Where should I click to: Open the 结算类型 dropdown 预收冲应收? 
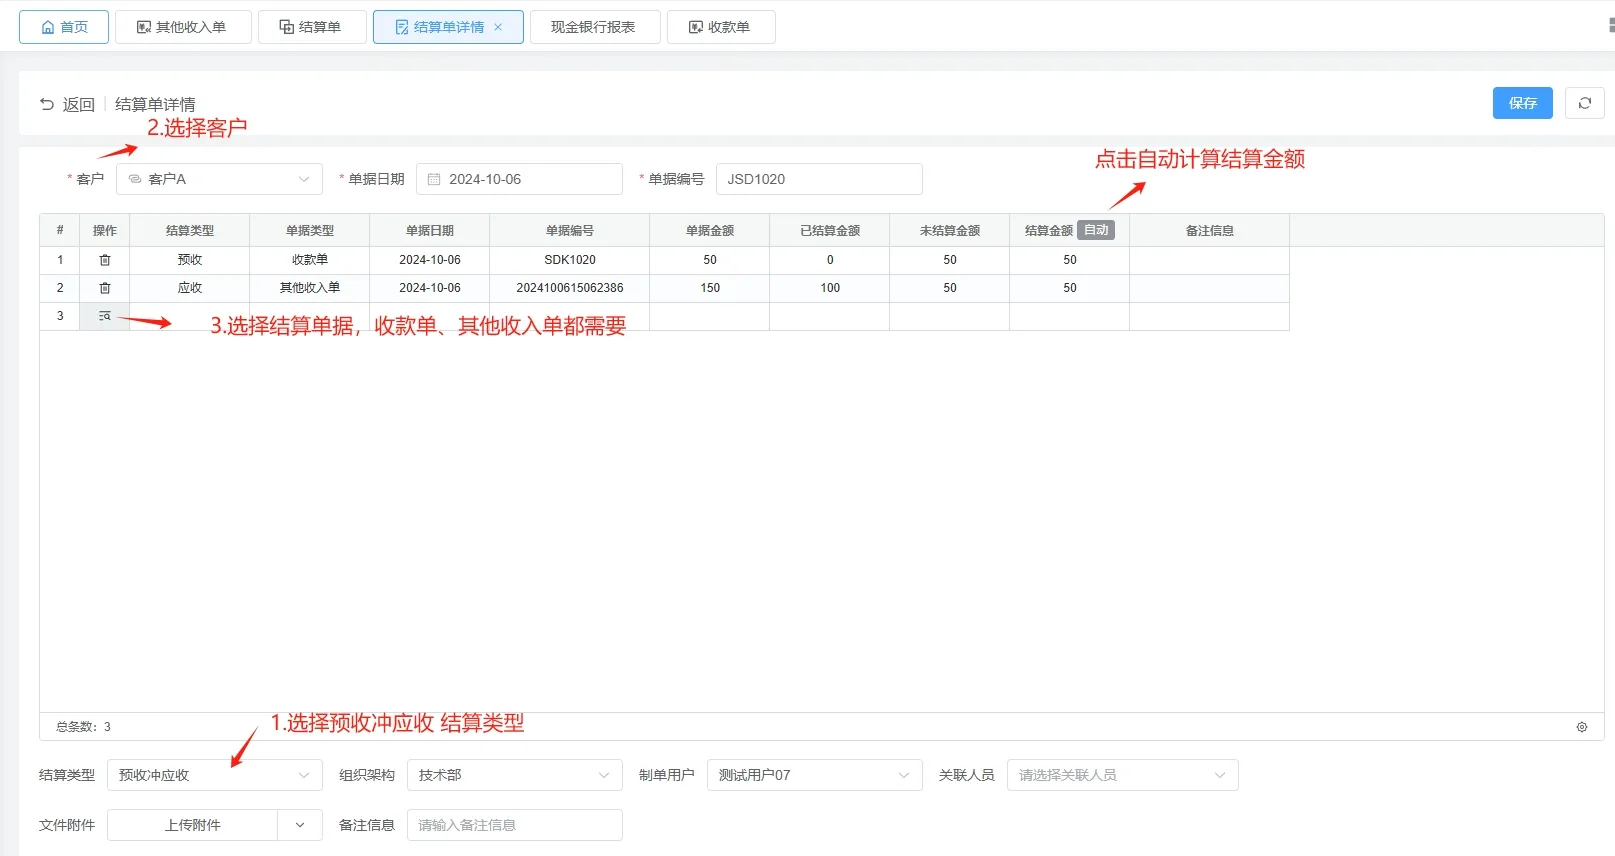pos(215,775)
